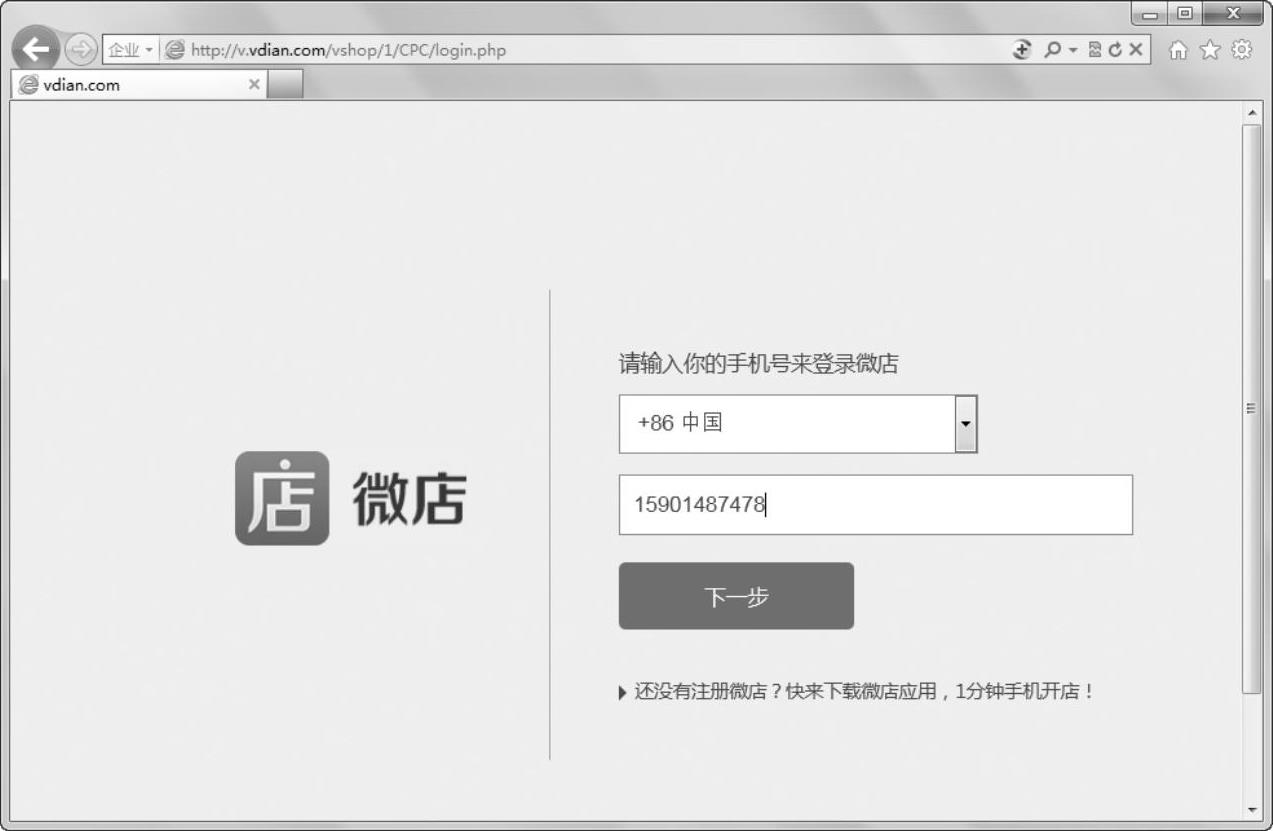
Task: Open the Tools gear menu
Action: pyautogui.click(x=1242, y=49)
